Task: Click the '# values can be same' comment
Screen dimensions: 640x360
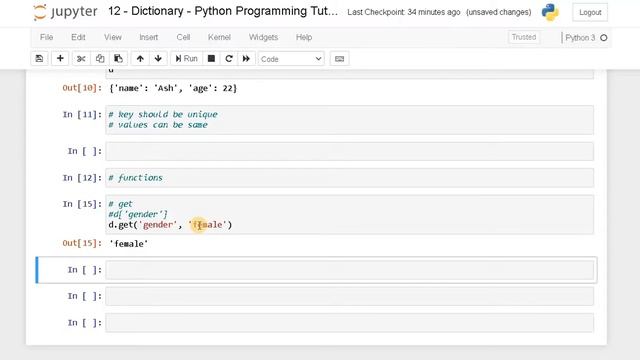Action: (x=158, y=125)
